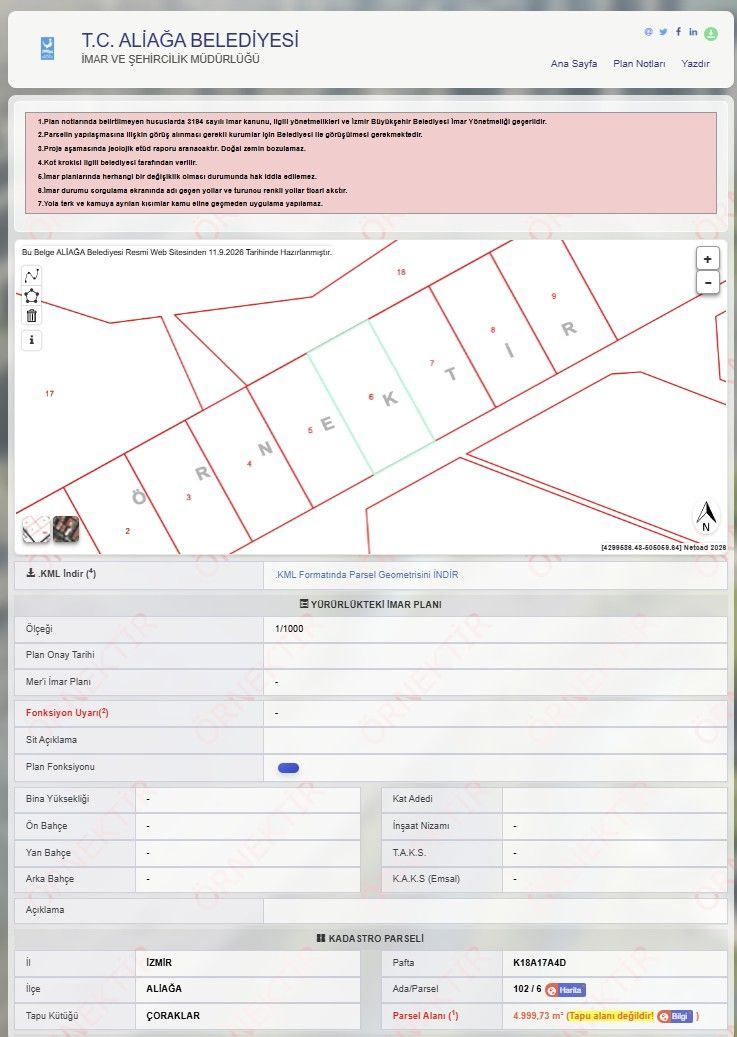This screenshot has width=737, height=1037.
Task: Zoom in on the parcel map
Action: (x=707, y=259)
